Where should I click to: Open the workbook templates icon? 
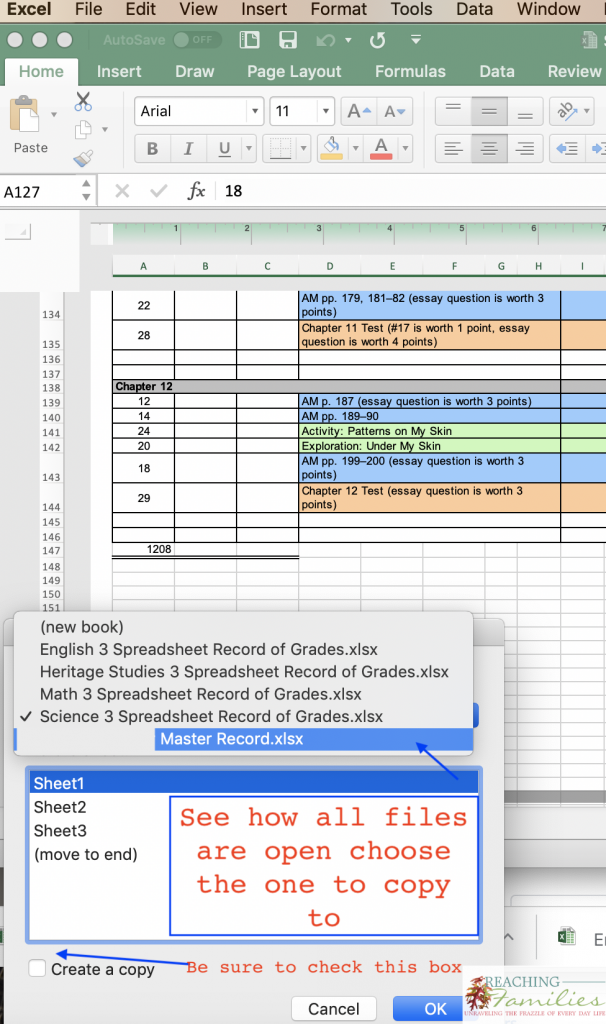(x=249, y=40)
